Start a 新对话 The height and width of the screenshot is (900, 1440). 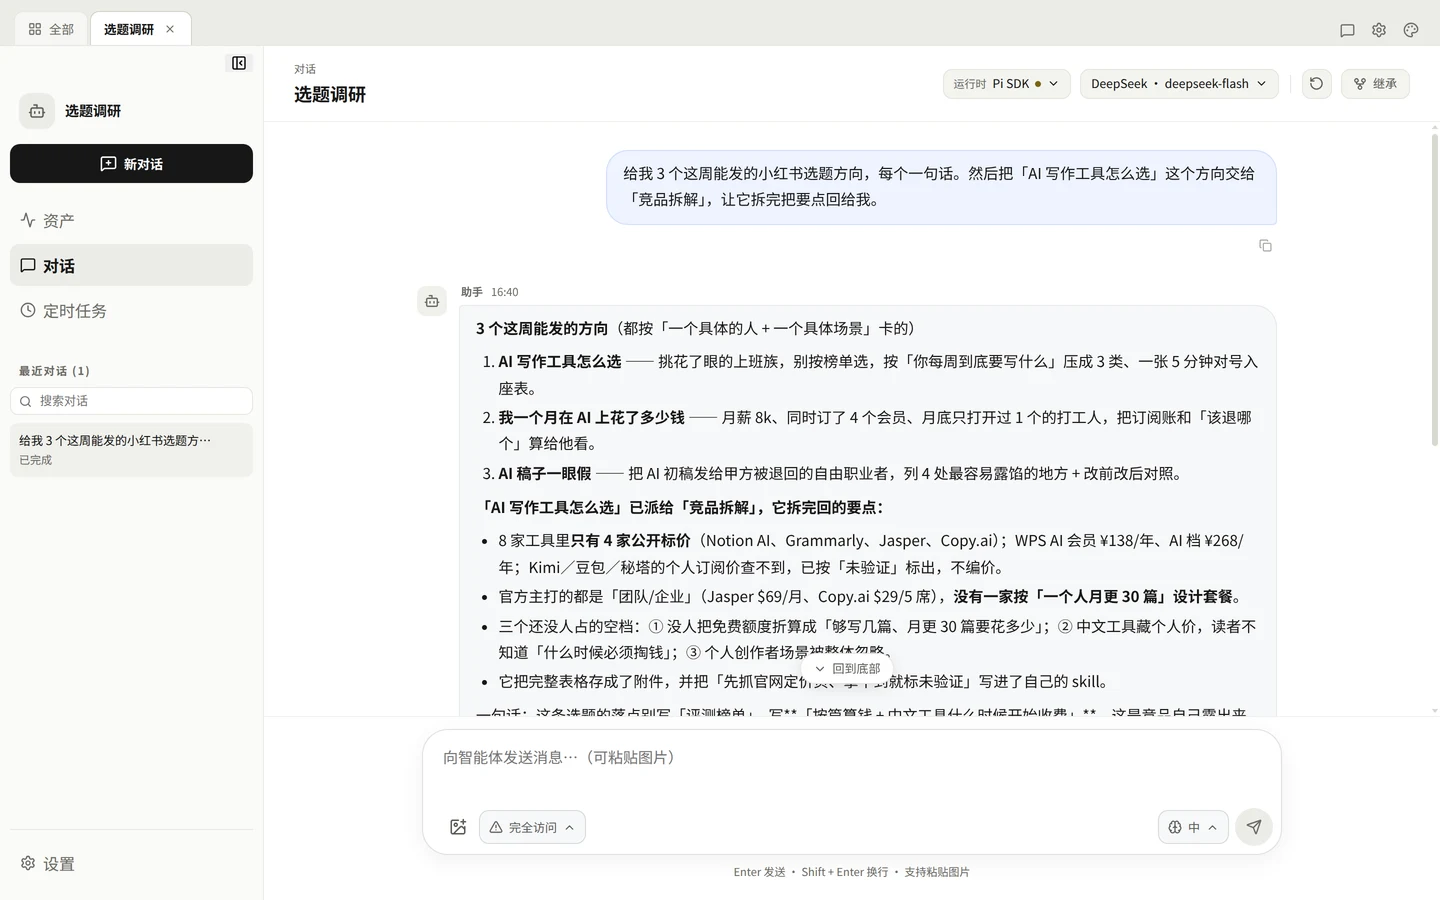pyautogui.click(x=131, y=164)
